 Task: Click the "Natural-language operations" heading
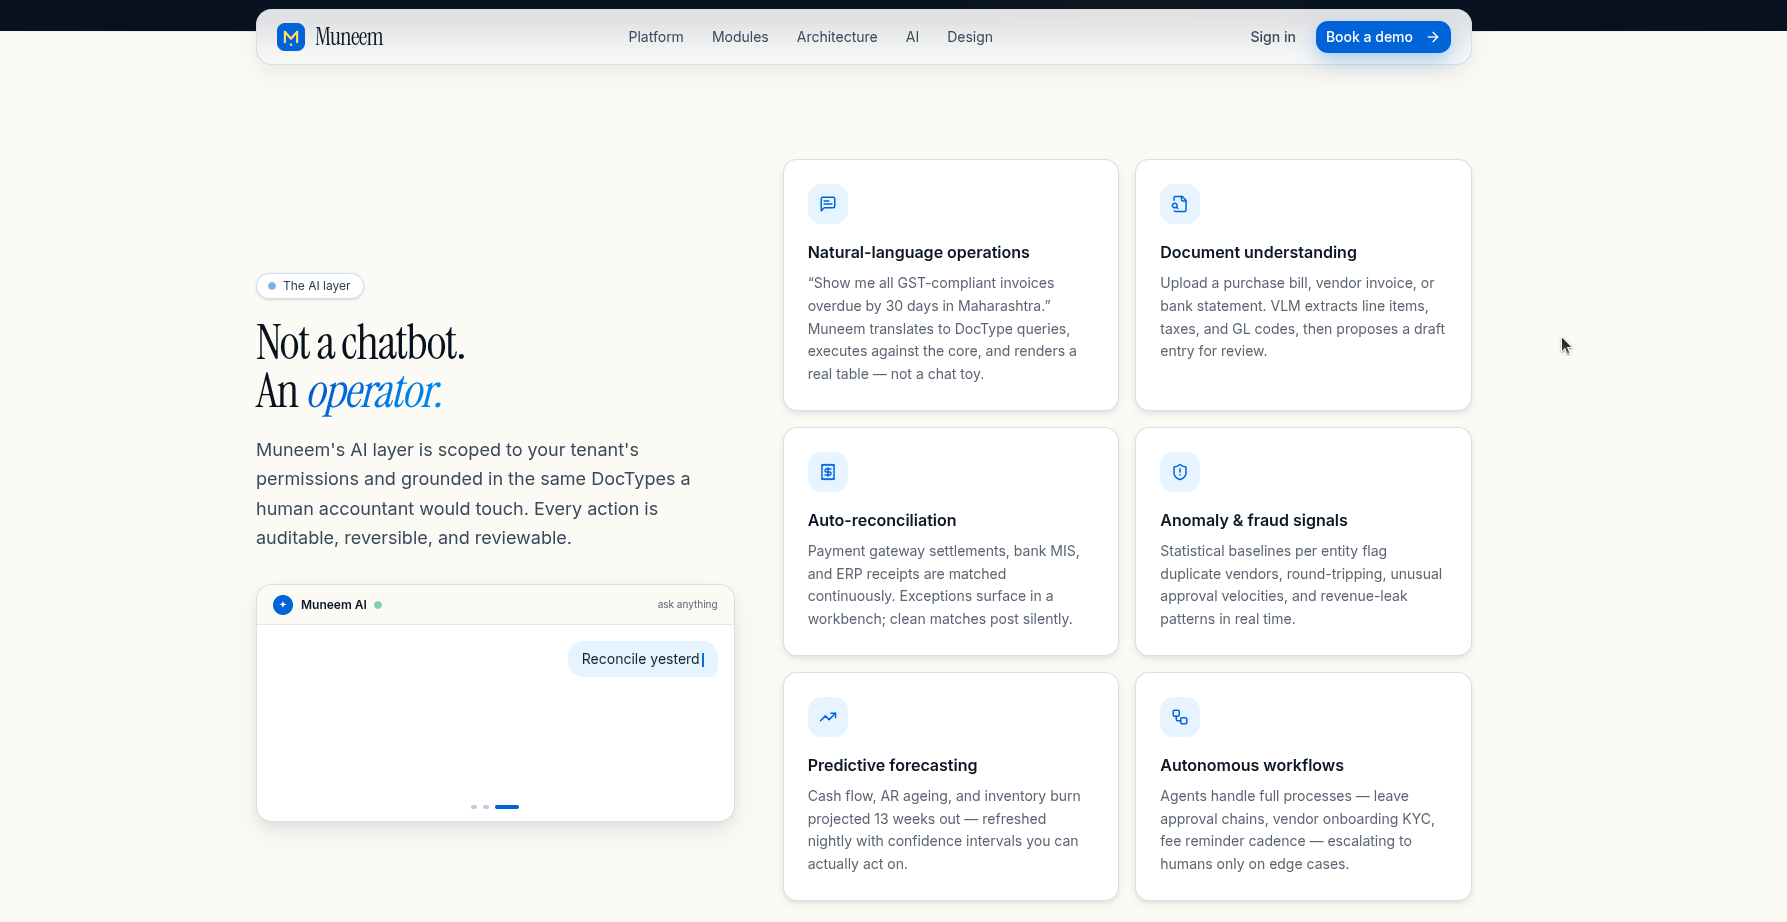[918, 253]
